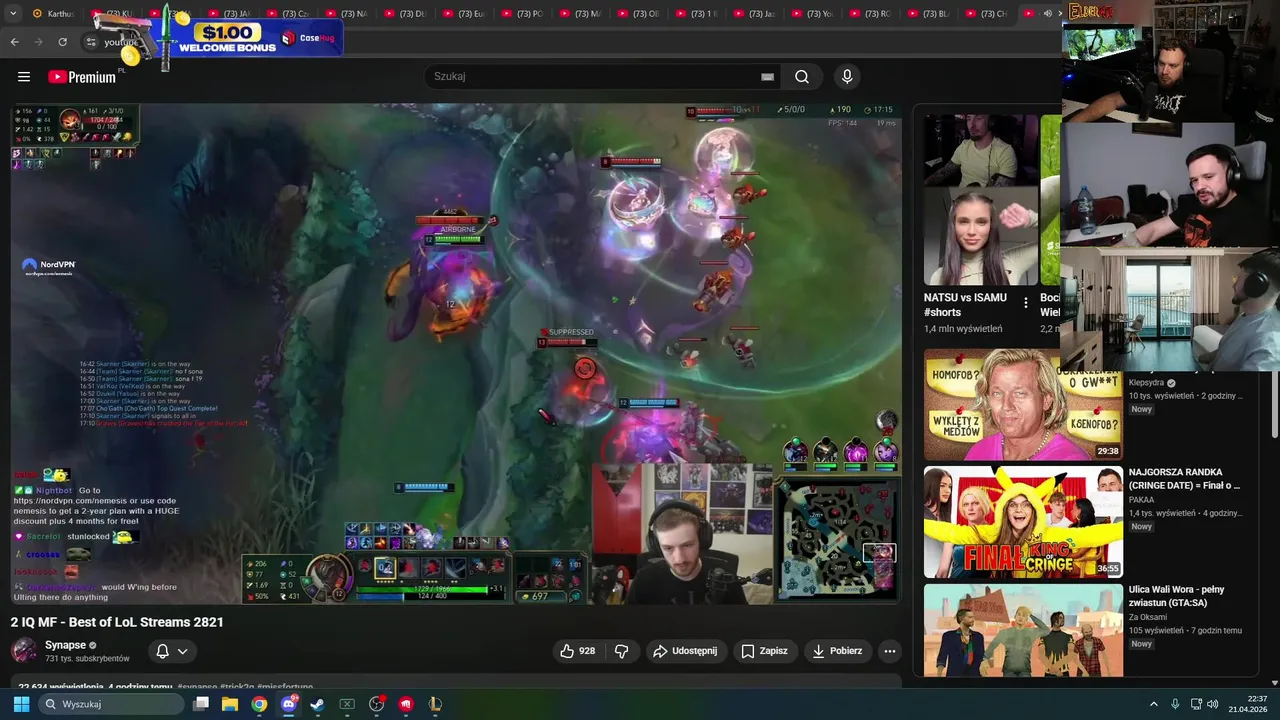This screenshot has height=720, width=1280.
Task: Click the magnifier search button
Action: coord(802,76)
